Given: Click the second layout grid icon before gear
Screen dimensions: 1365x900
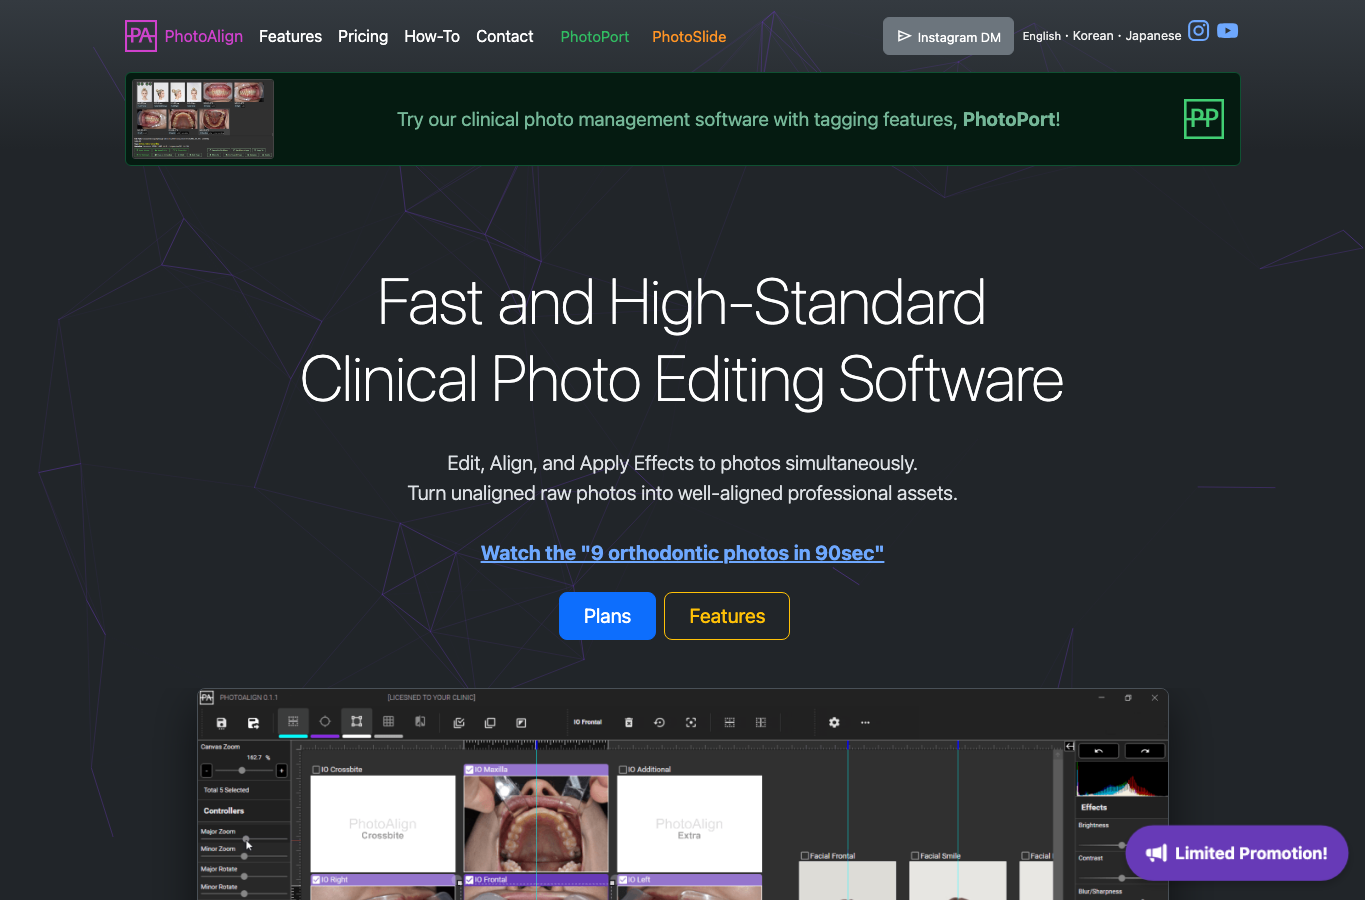Looking at the screenshot, I should 761,723.
